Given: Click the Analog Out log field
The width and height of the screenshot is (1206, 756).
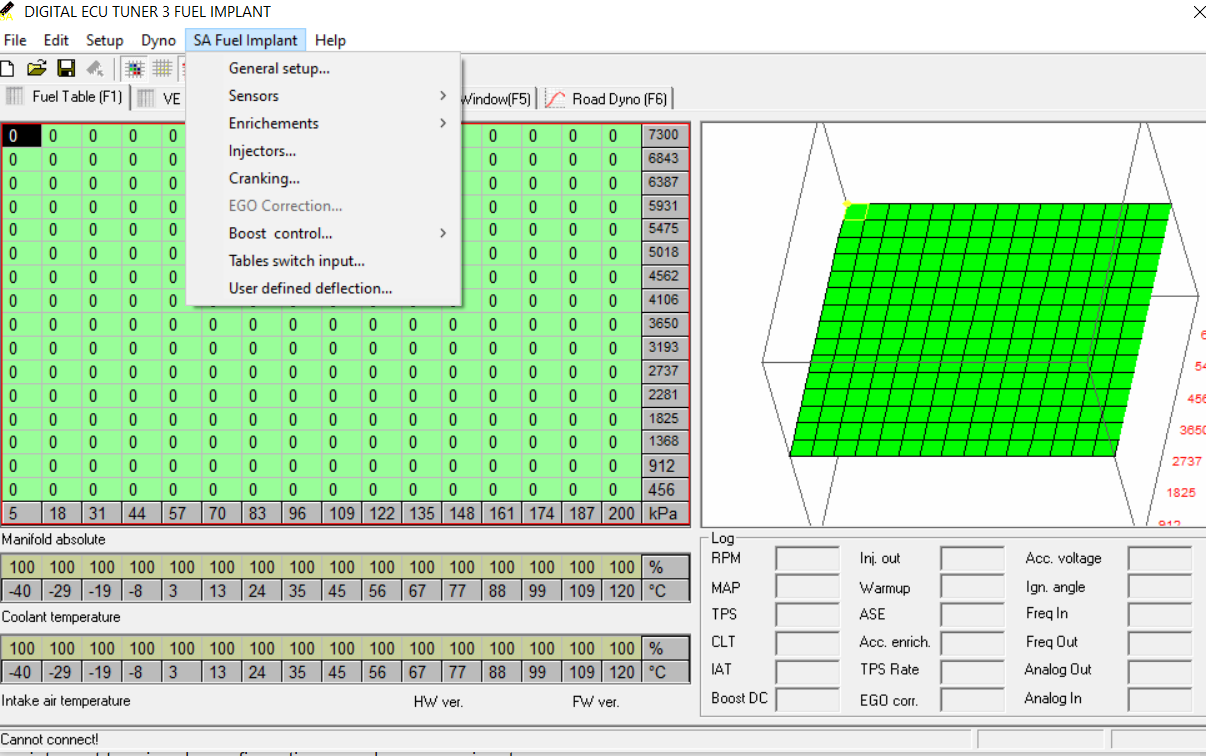Looking at the screenshot, I should click(1160, 671).
